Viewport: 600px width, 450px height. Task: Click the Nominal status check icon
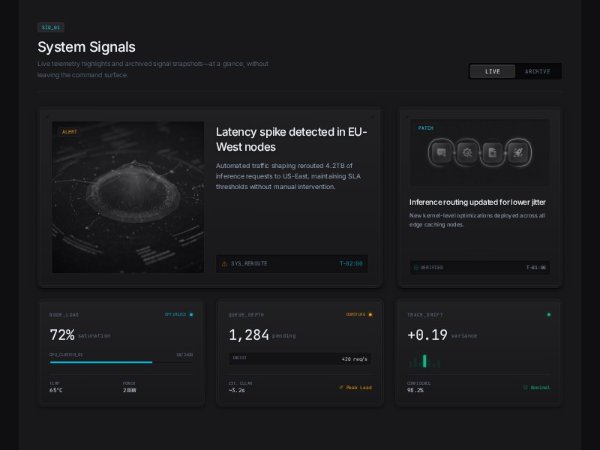point(525,387)
